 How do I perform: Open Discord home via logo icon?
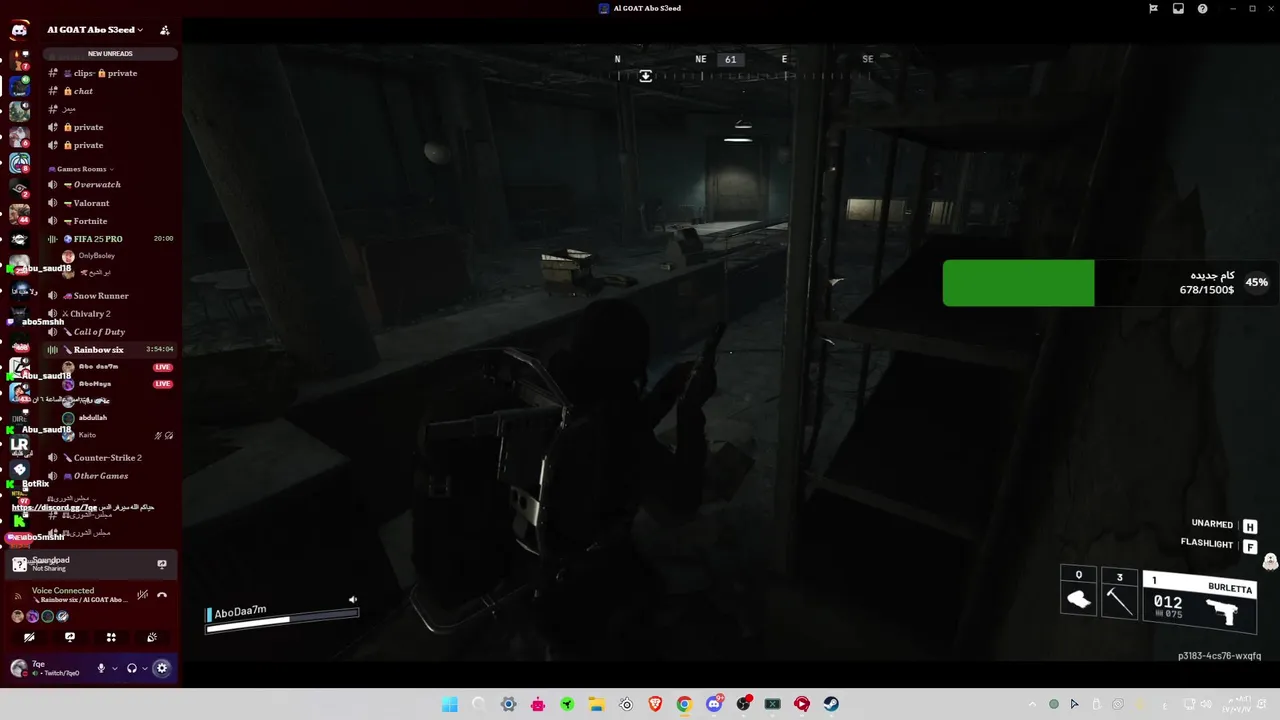[x=19, y=30]
